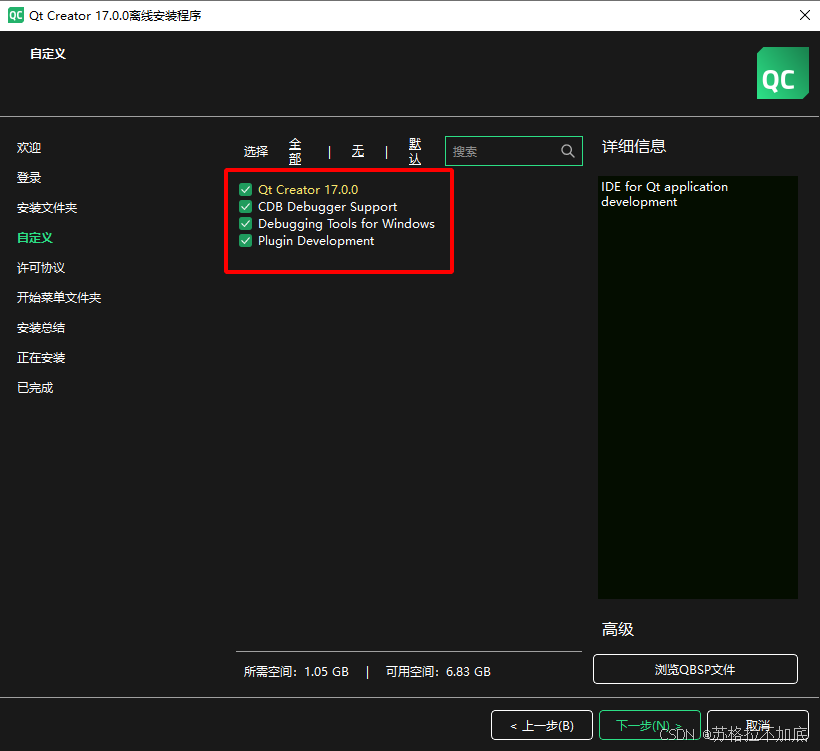Screen dimensions: 820x751
Task: Click the Qt Creator icon in the title bar
Action: click(x=14, y=15)
